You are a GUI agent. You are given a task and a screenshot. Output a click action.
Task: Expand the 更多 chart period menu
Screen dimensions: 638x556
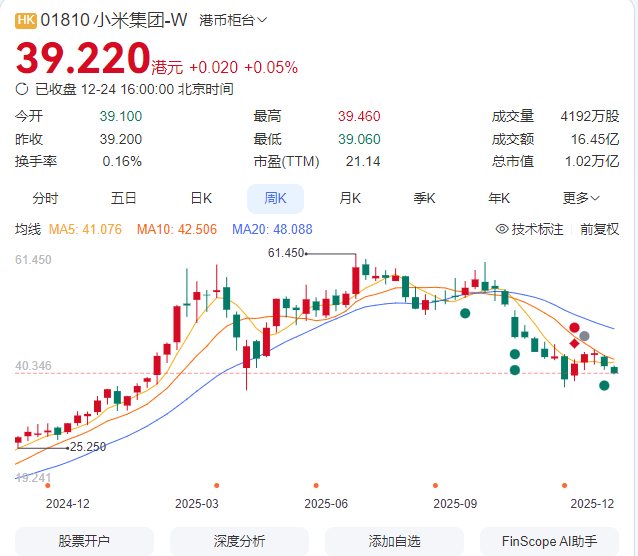tap(581, 198)
